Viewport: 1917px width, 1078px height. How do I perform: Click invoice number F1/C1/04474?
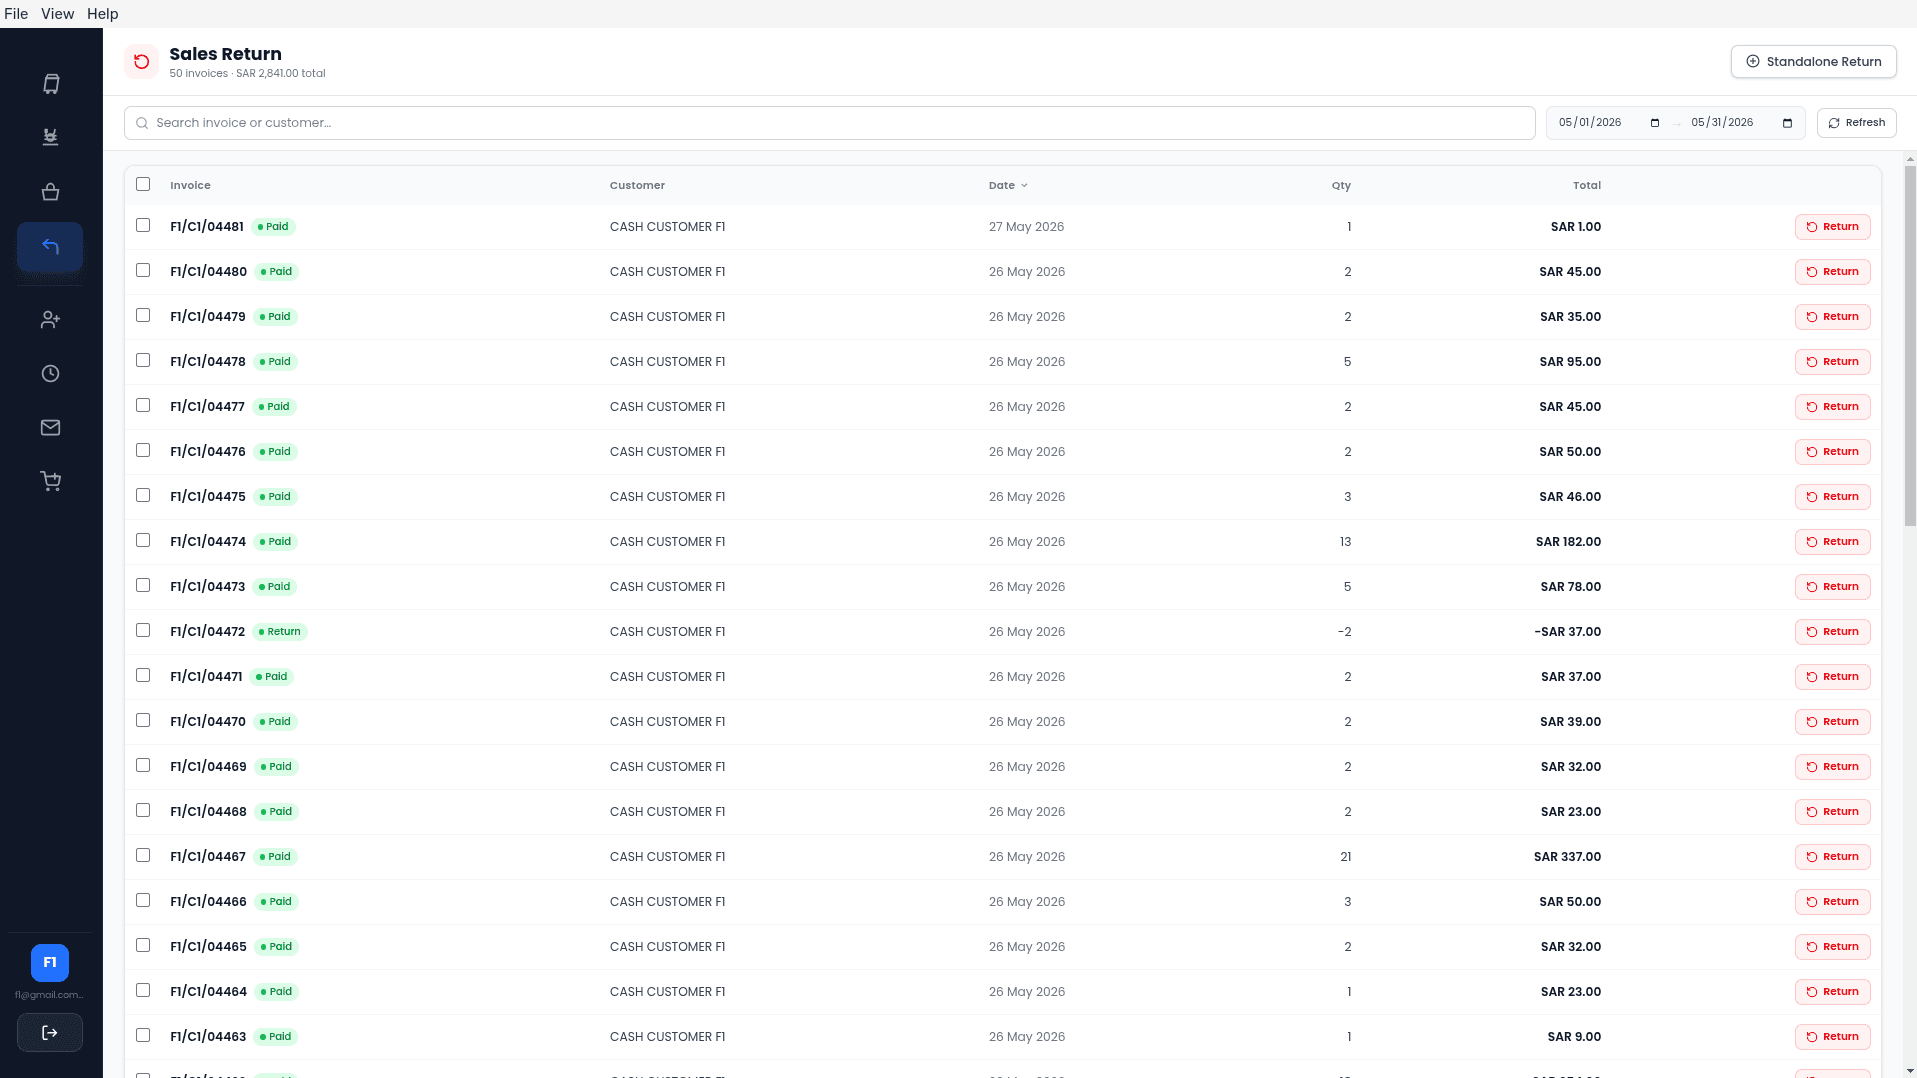click(208, 542)
